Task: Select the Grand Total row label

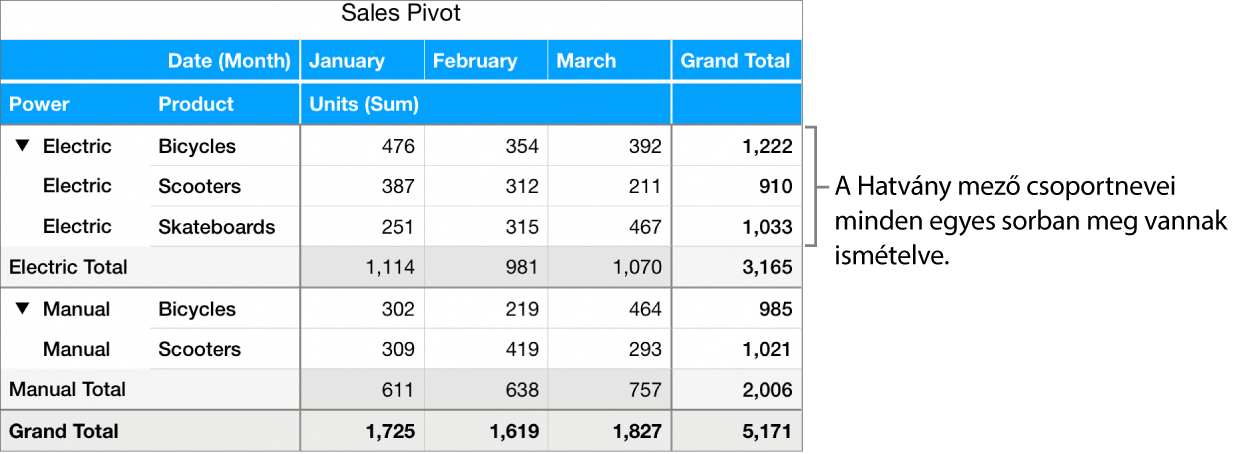Action: pos(64,431)
